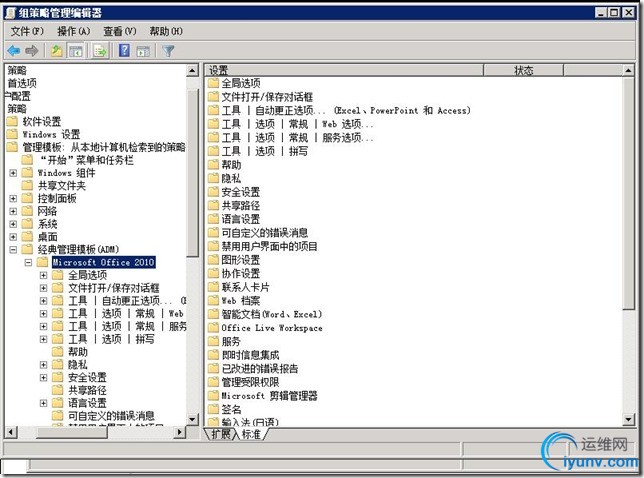The width and height of the screenshot is (644, 478).
Task: Open 语言设置 folder in right pane
Action: 241,219
